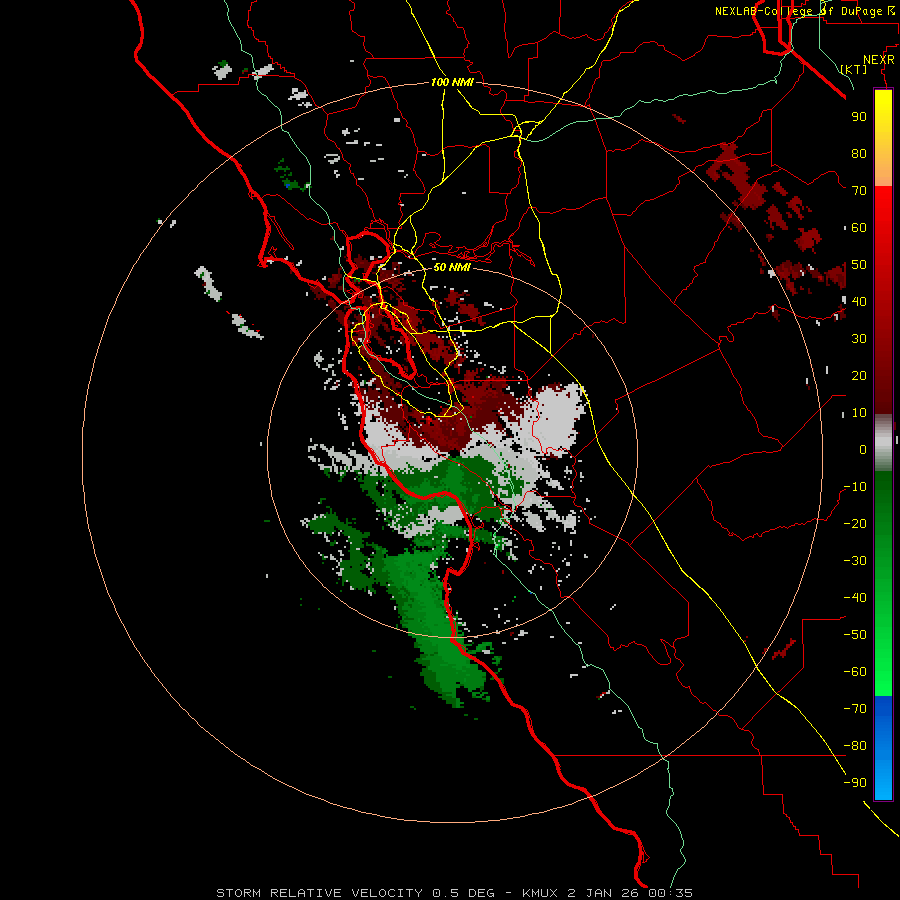Click the -90 scale value
Image resolution: width=900 pixels, height=900 pixels.
pos(855,783)
